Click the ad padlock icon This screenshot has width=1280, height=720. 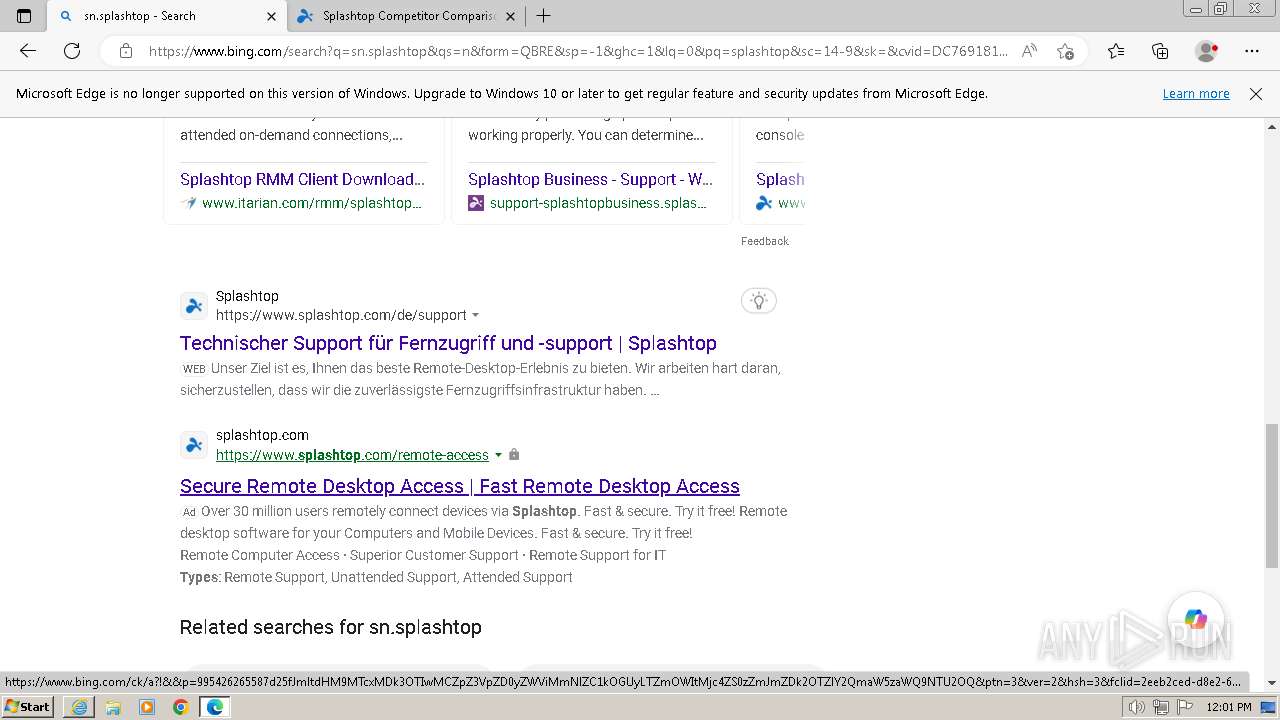(x=514, y=455)
